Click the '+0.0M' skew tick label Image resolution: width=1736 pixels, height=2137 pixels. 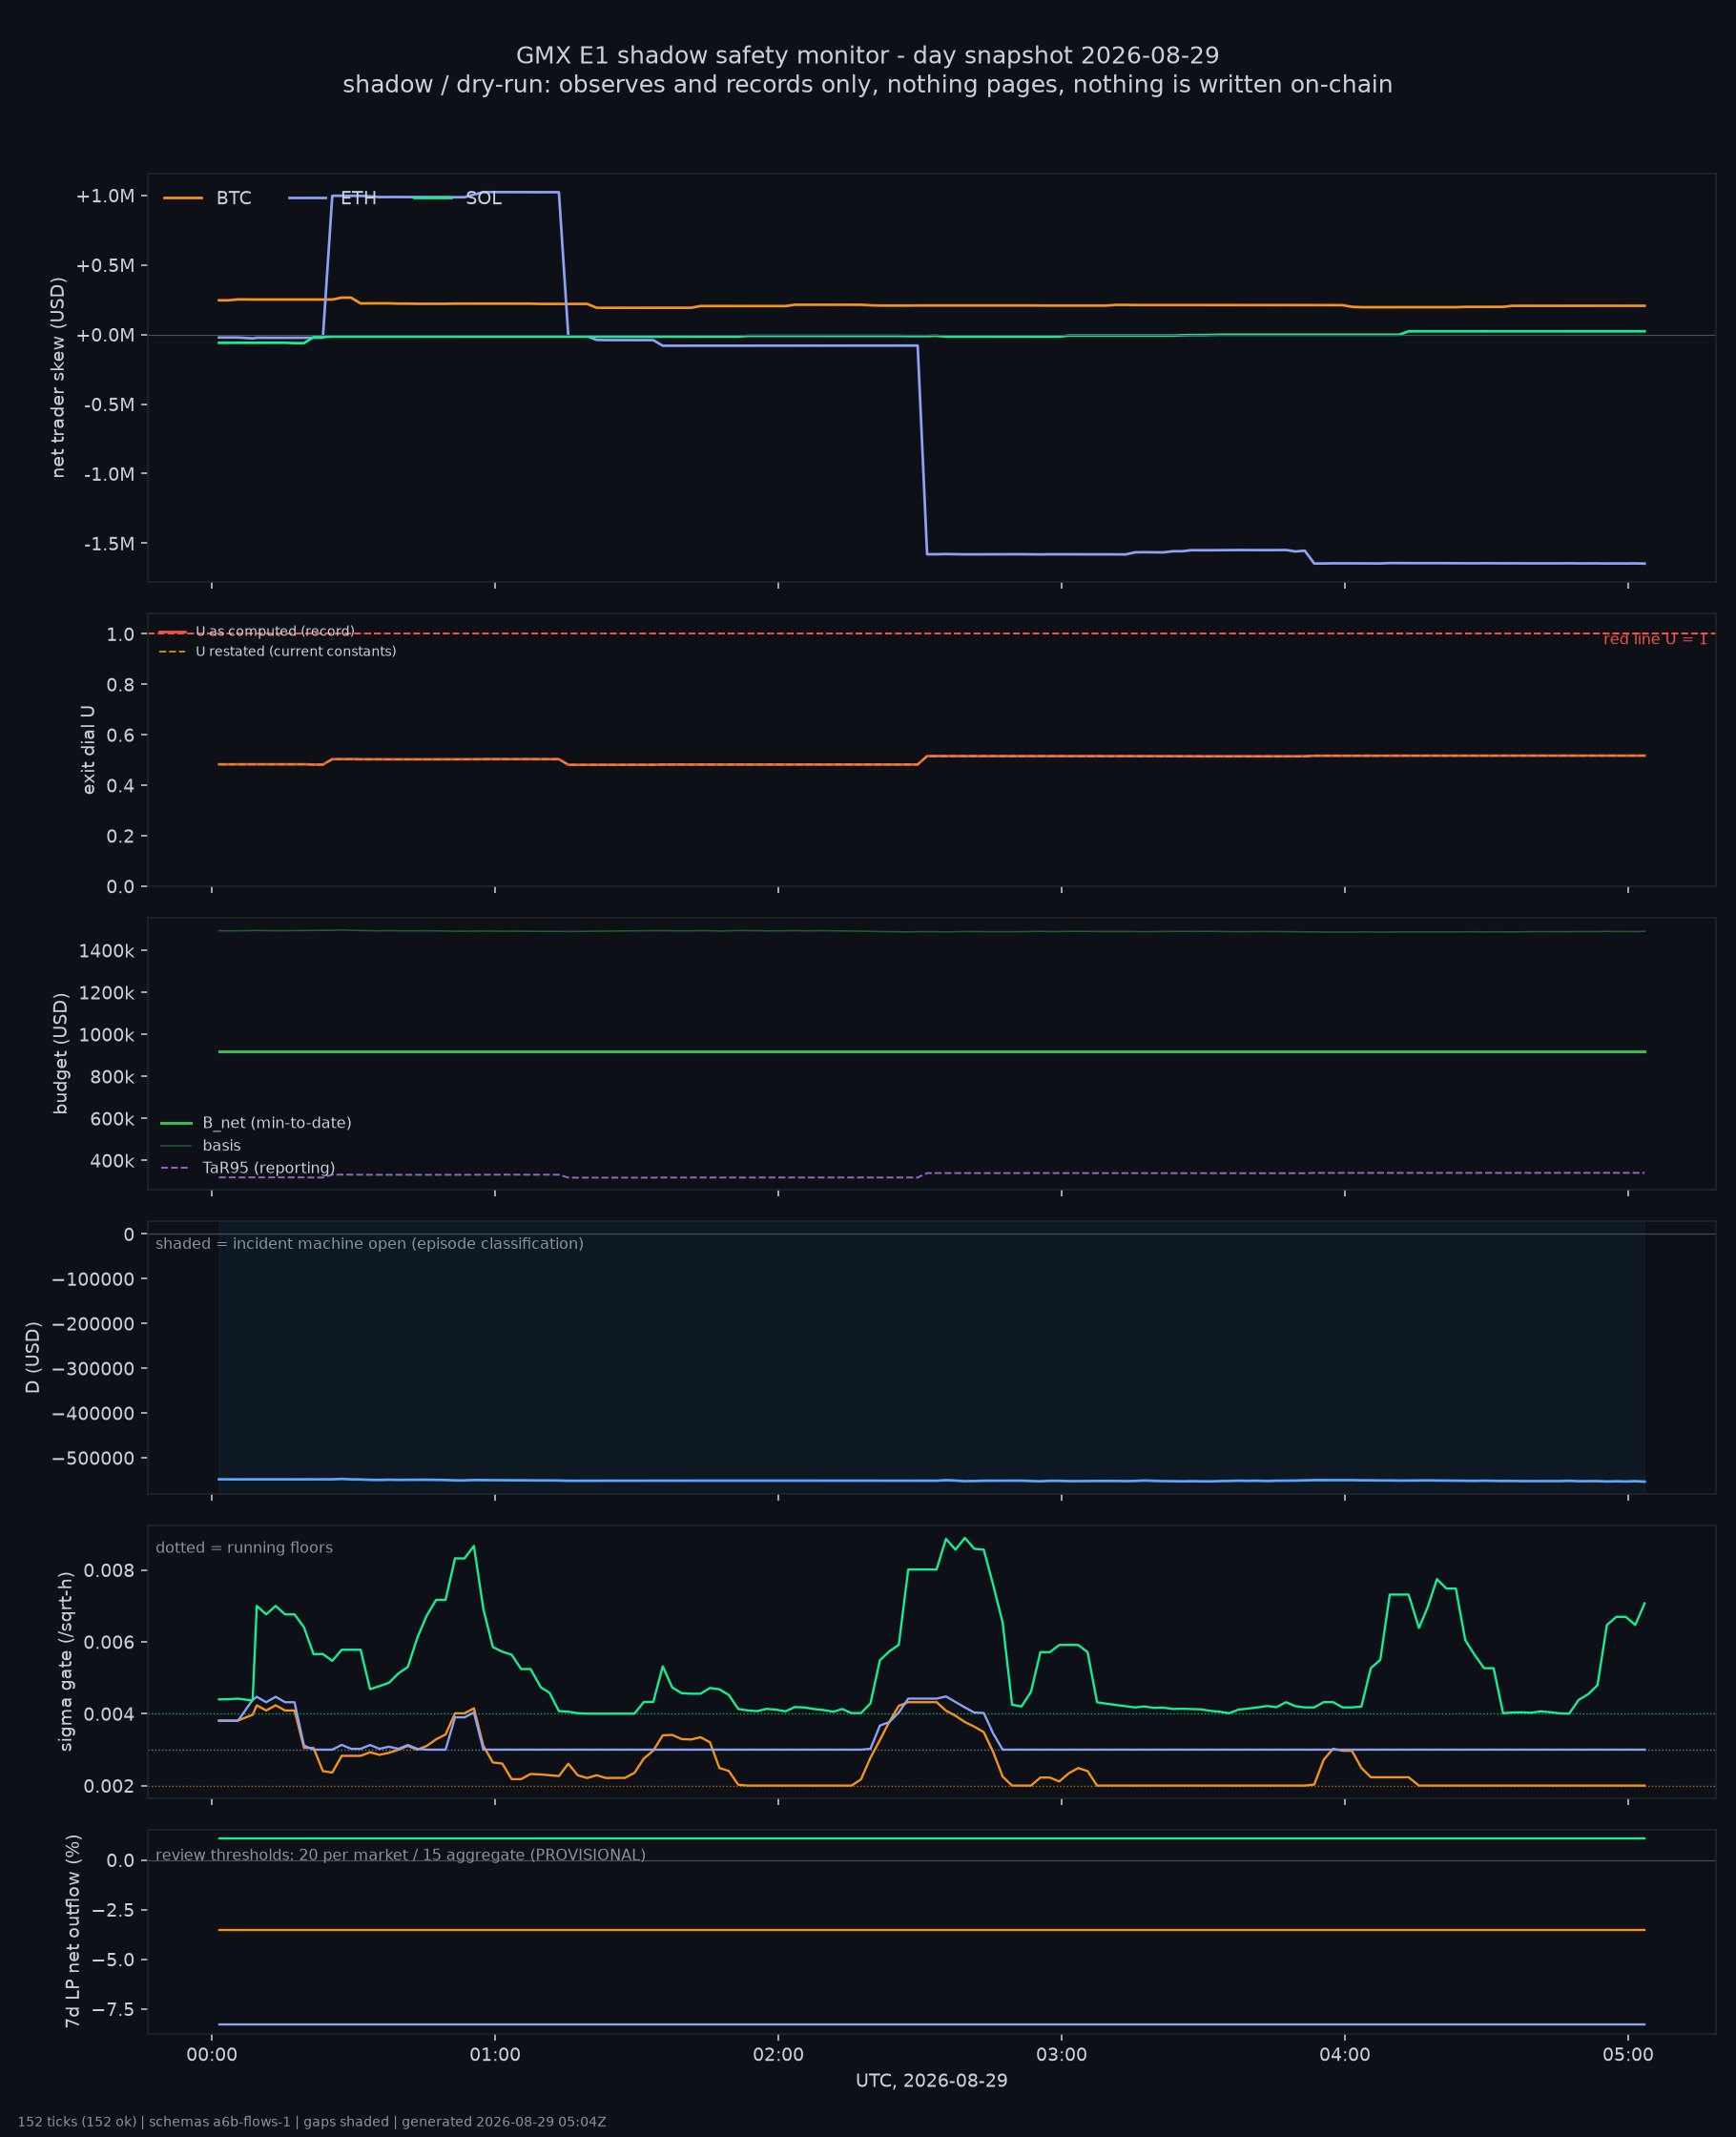click(105, 335)
